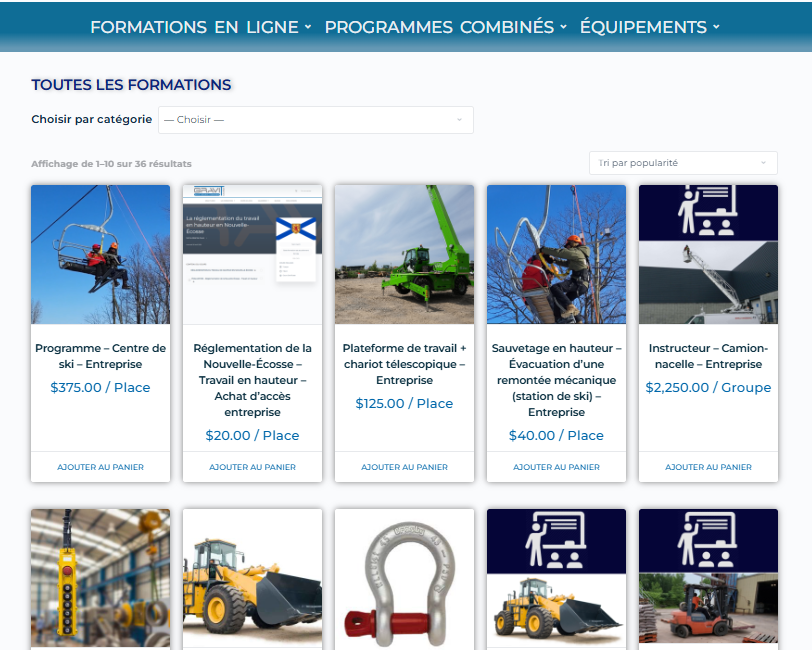This screenshot has width=812, height=650.
Task: Add Programme Centre de ski to cart
Action: [100, 467]
